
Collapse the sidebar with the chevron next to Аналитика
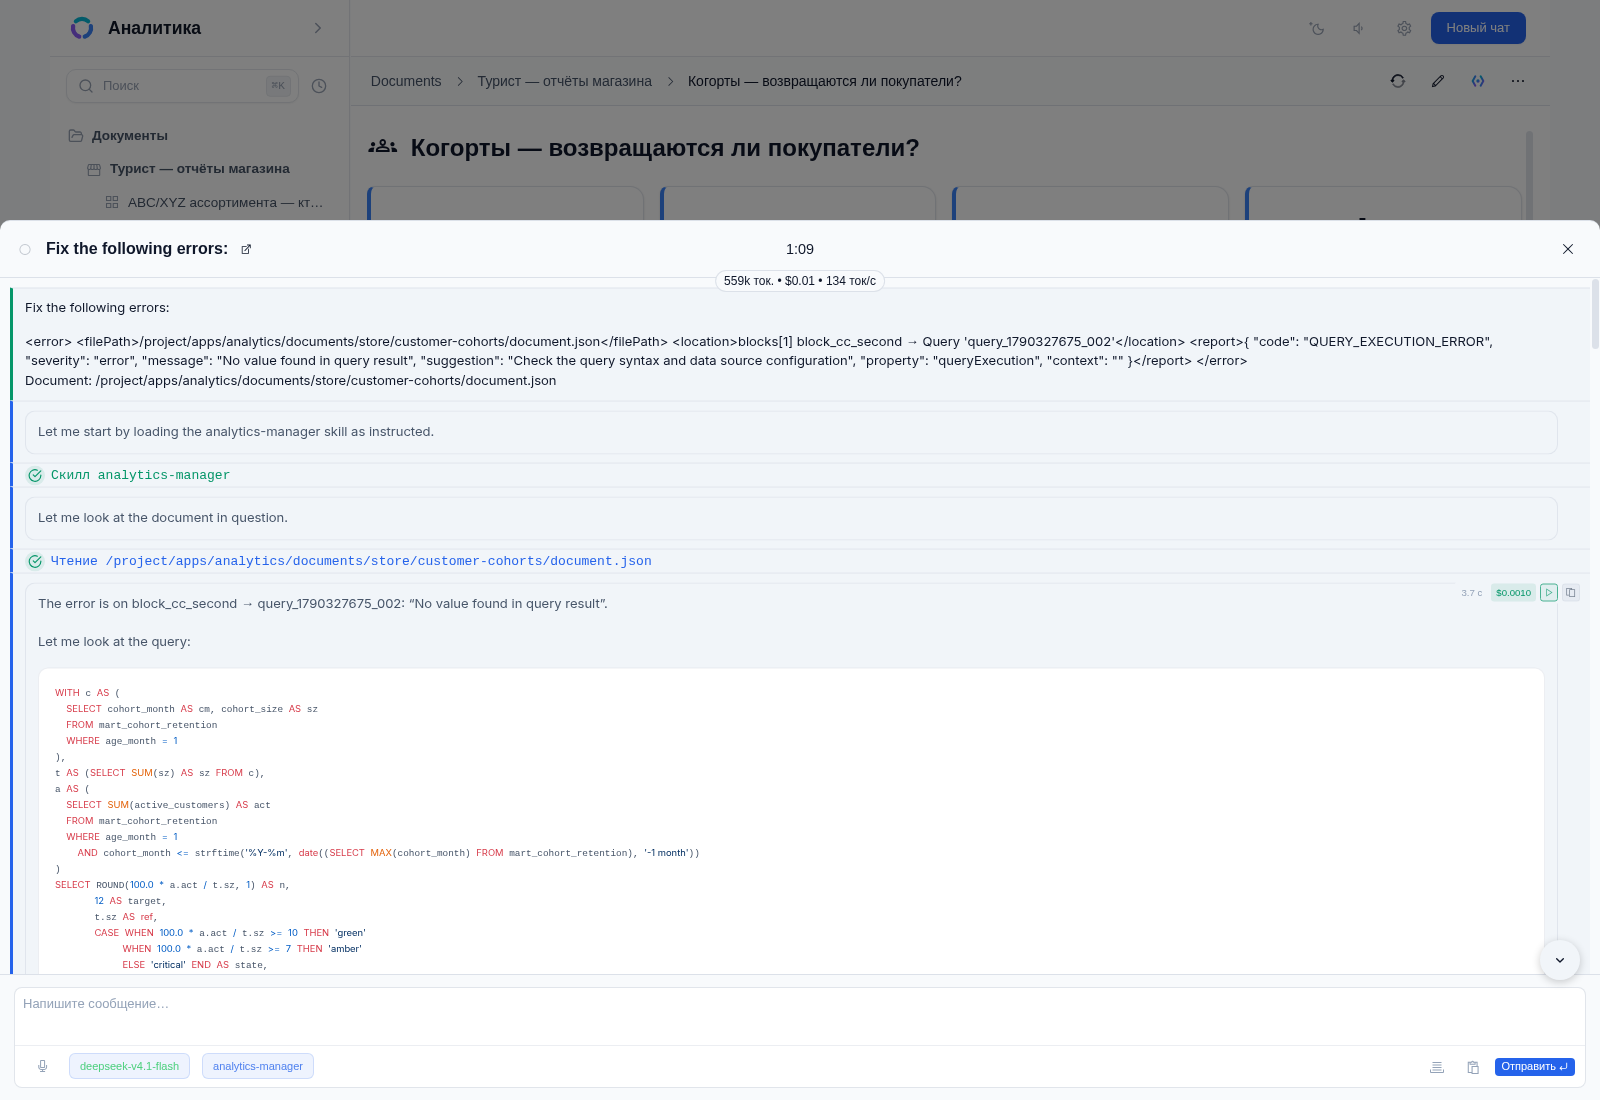318,28
